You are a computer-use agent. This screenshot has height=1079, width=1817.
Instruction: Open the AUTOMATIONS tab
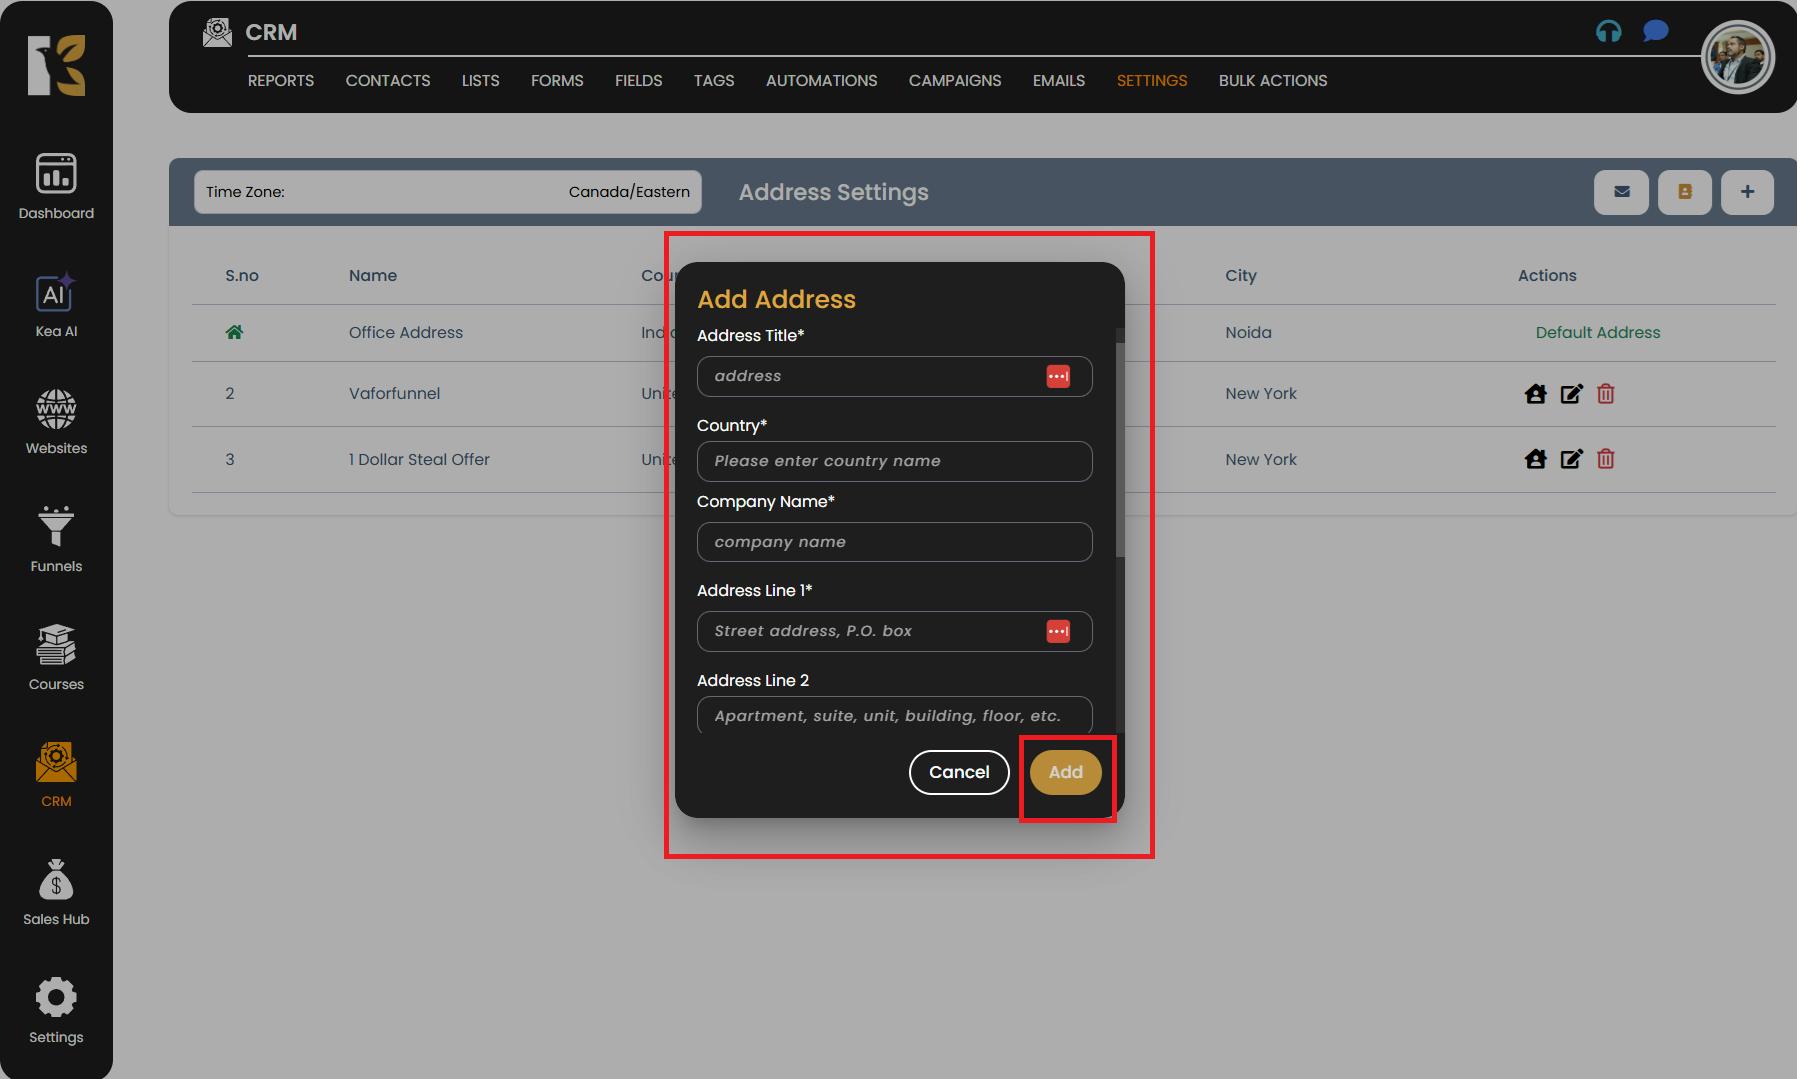pos(821,81)
